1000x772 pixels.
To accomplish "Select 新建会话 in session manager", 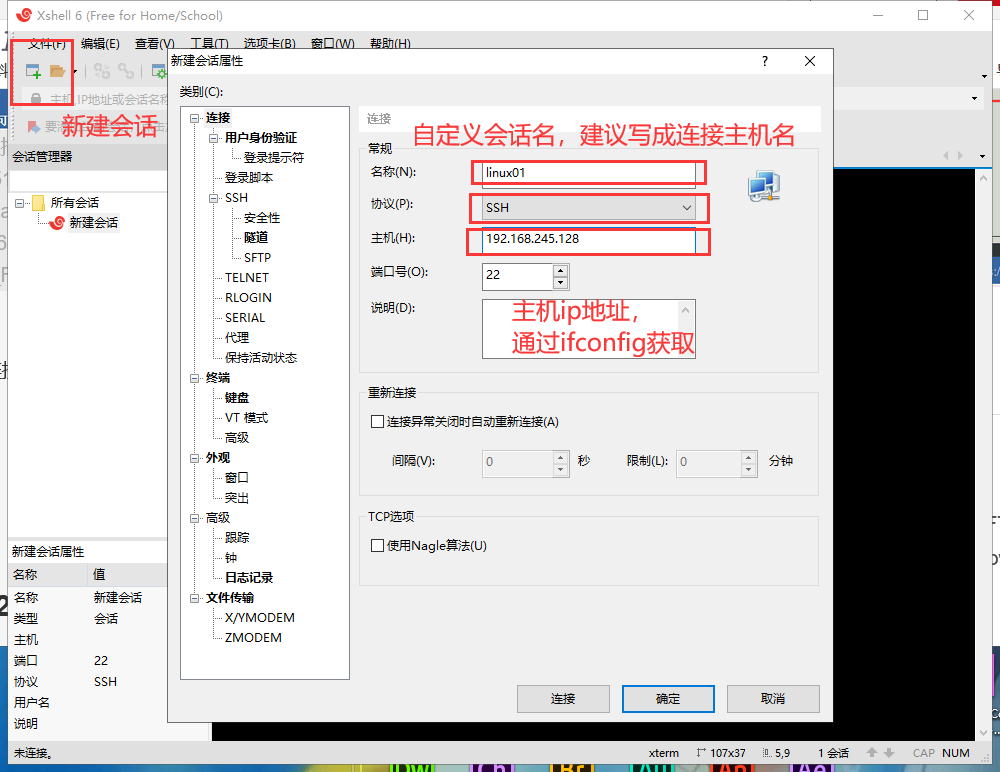I will (94, 223).
